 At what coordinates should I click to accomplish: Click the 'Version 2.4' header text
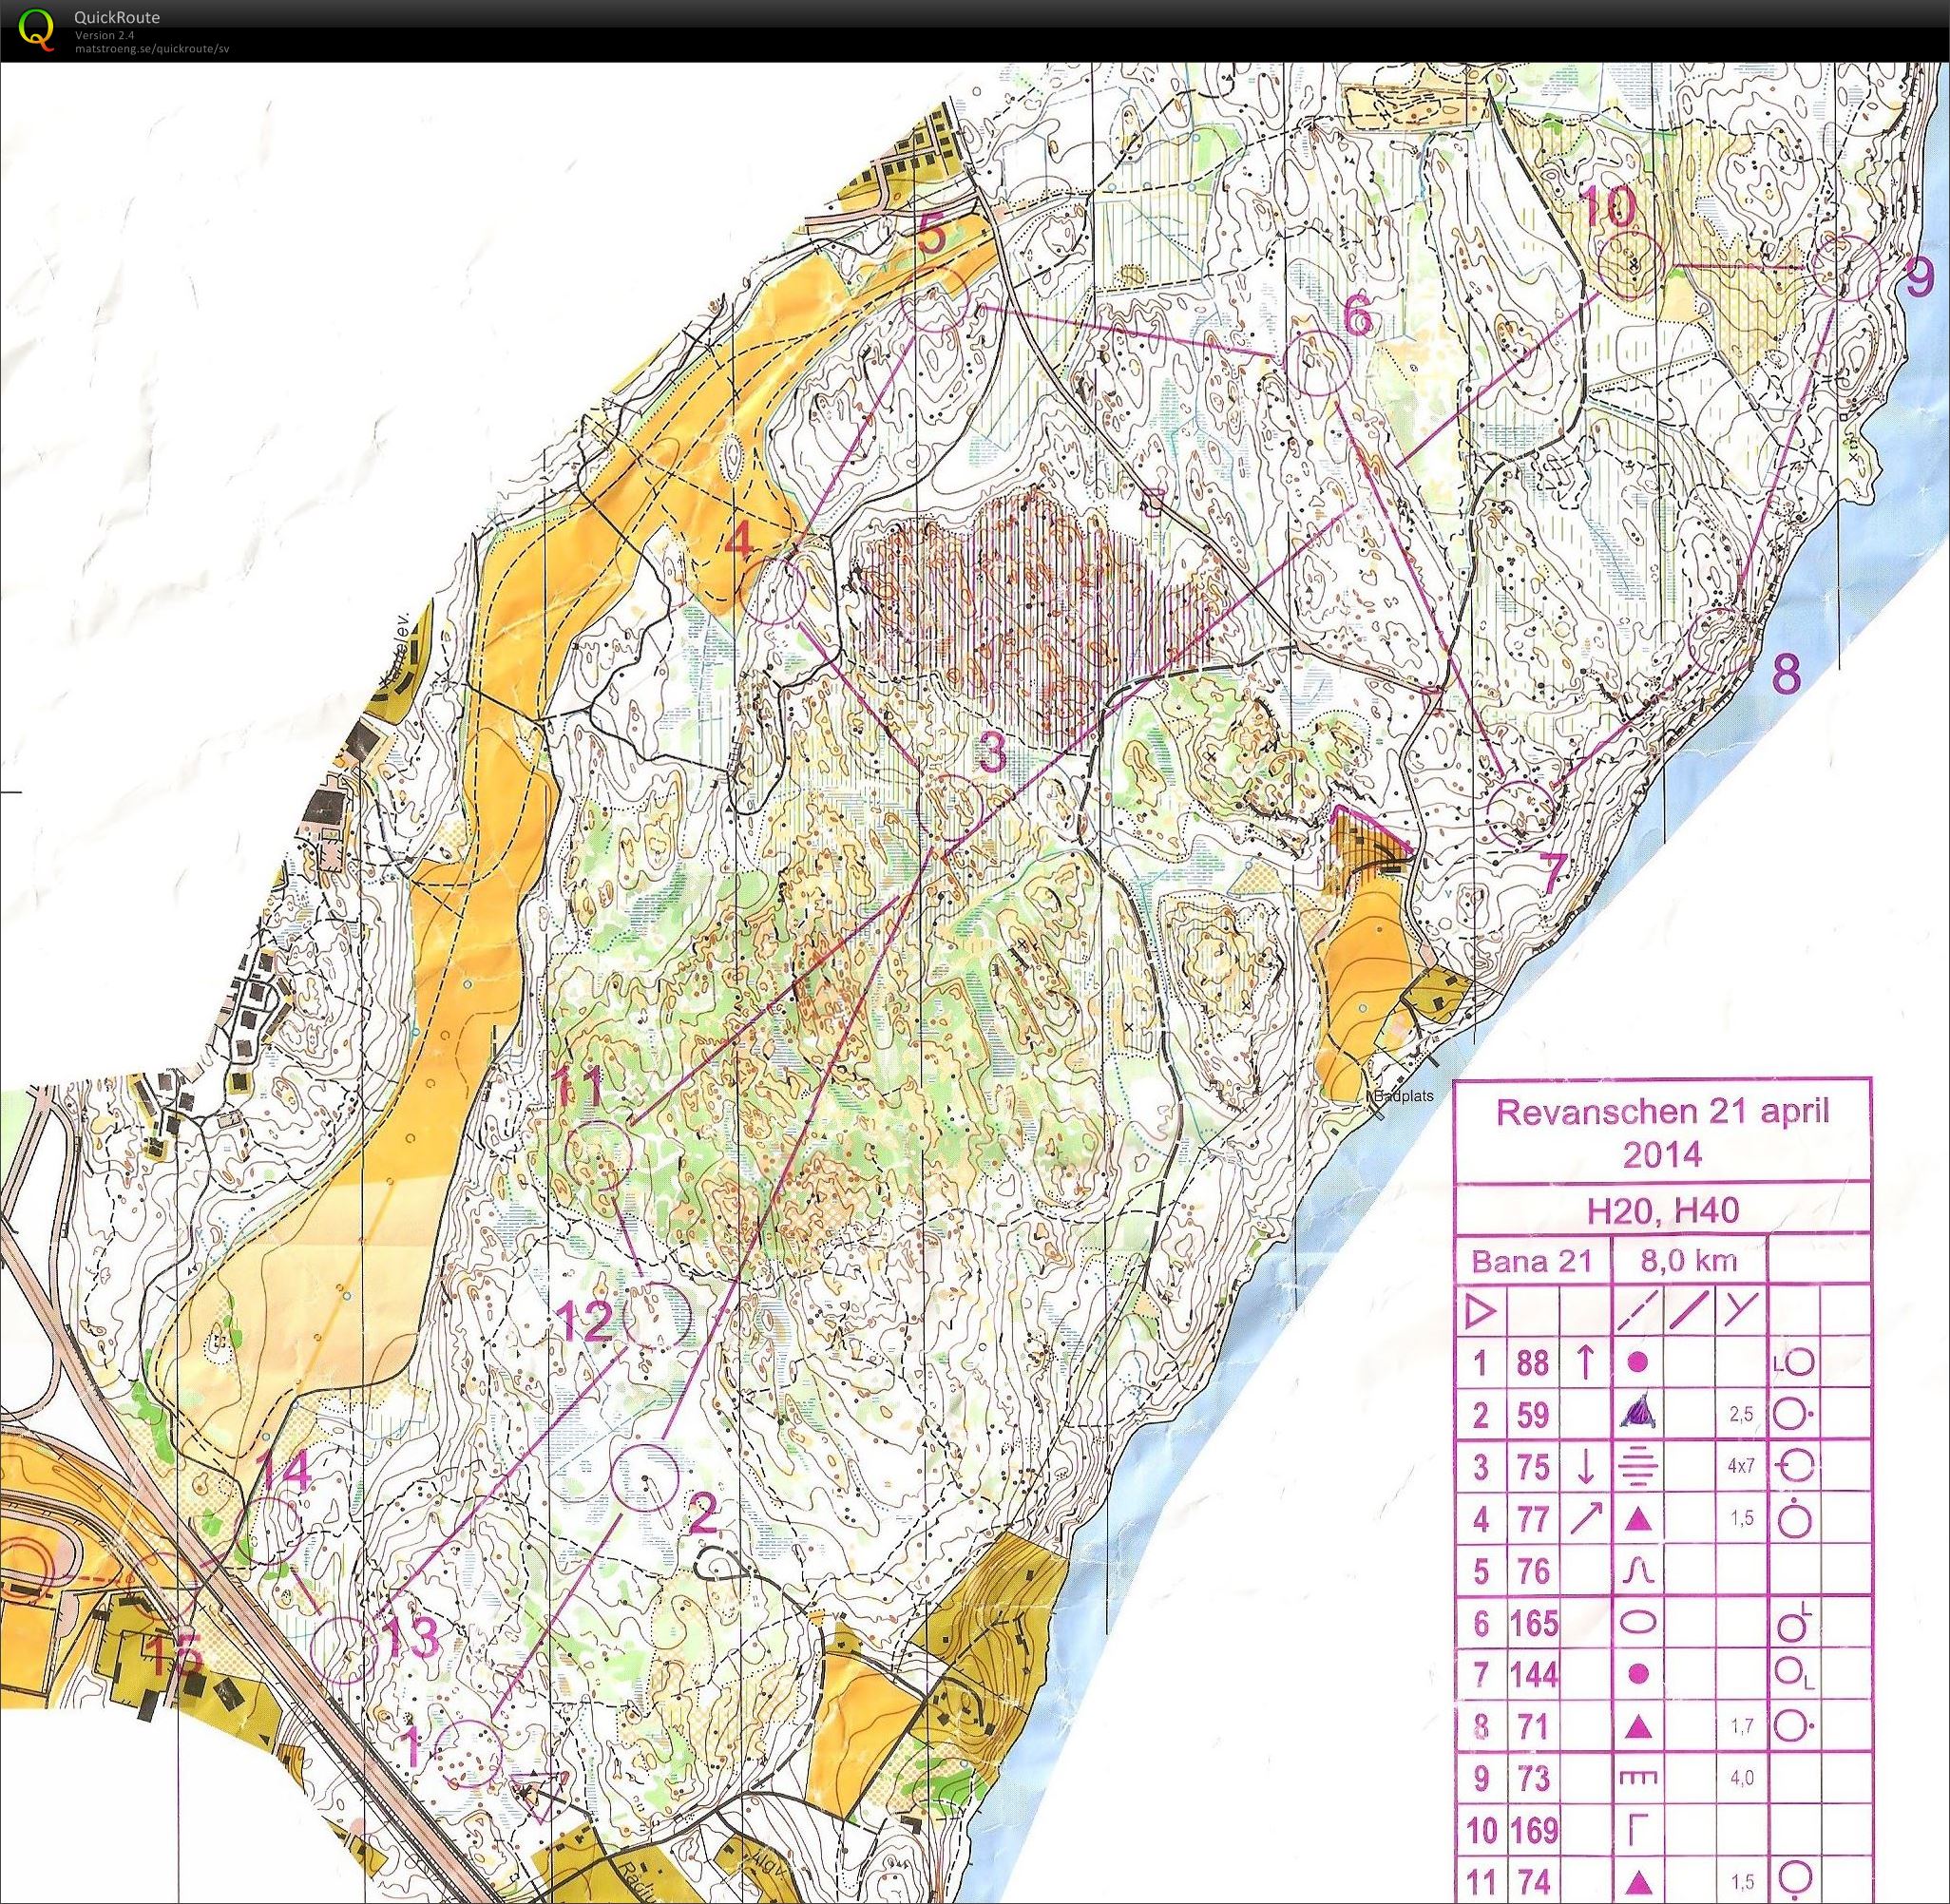pos(103,35)
